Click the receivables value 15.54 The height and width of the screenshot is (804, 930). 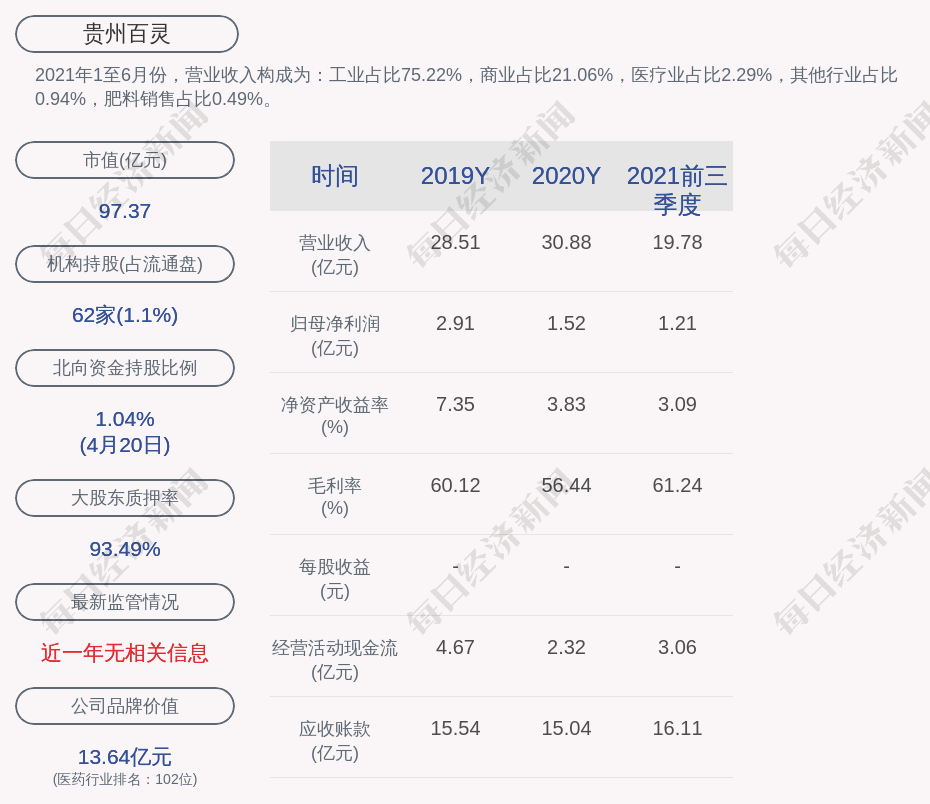(x=455, y=728)
